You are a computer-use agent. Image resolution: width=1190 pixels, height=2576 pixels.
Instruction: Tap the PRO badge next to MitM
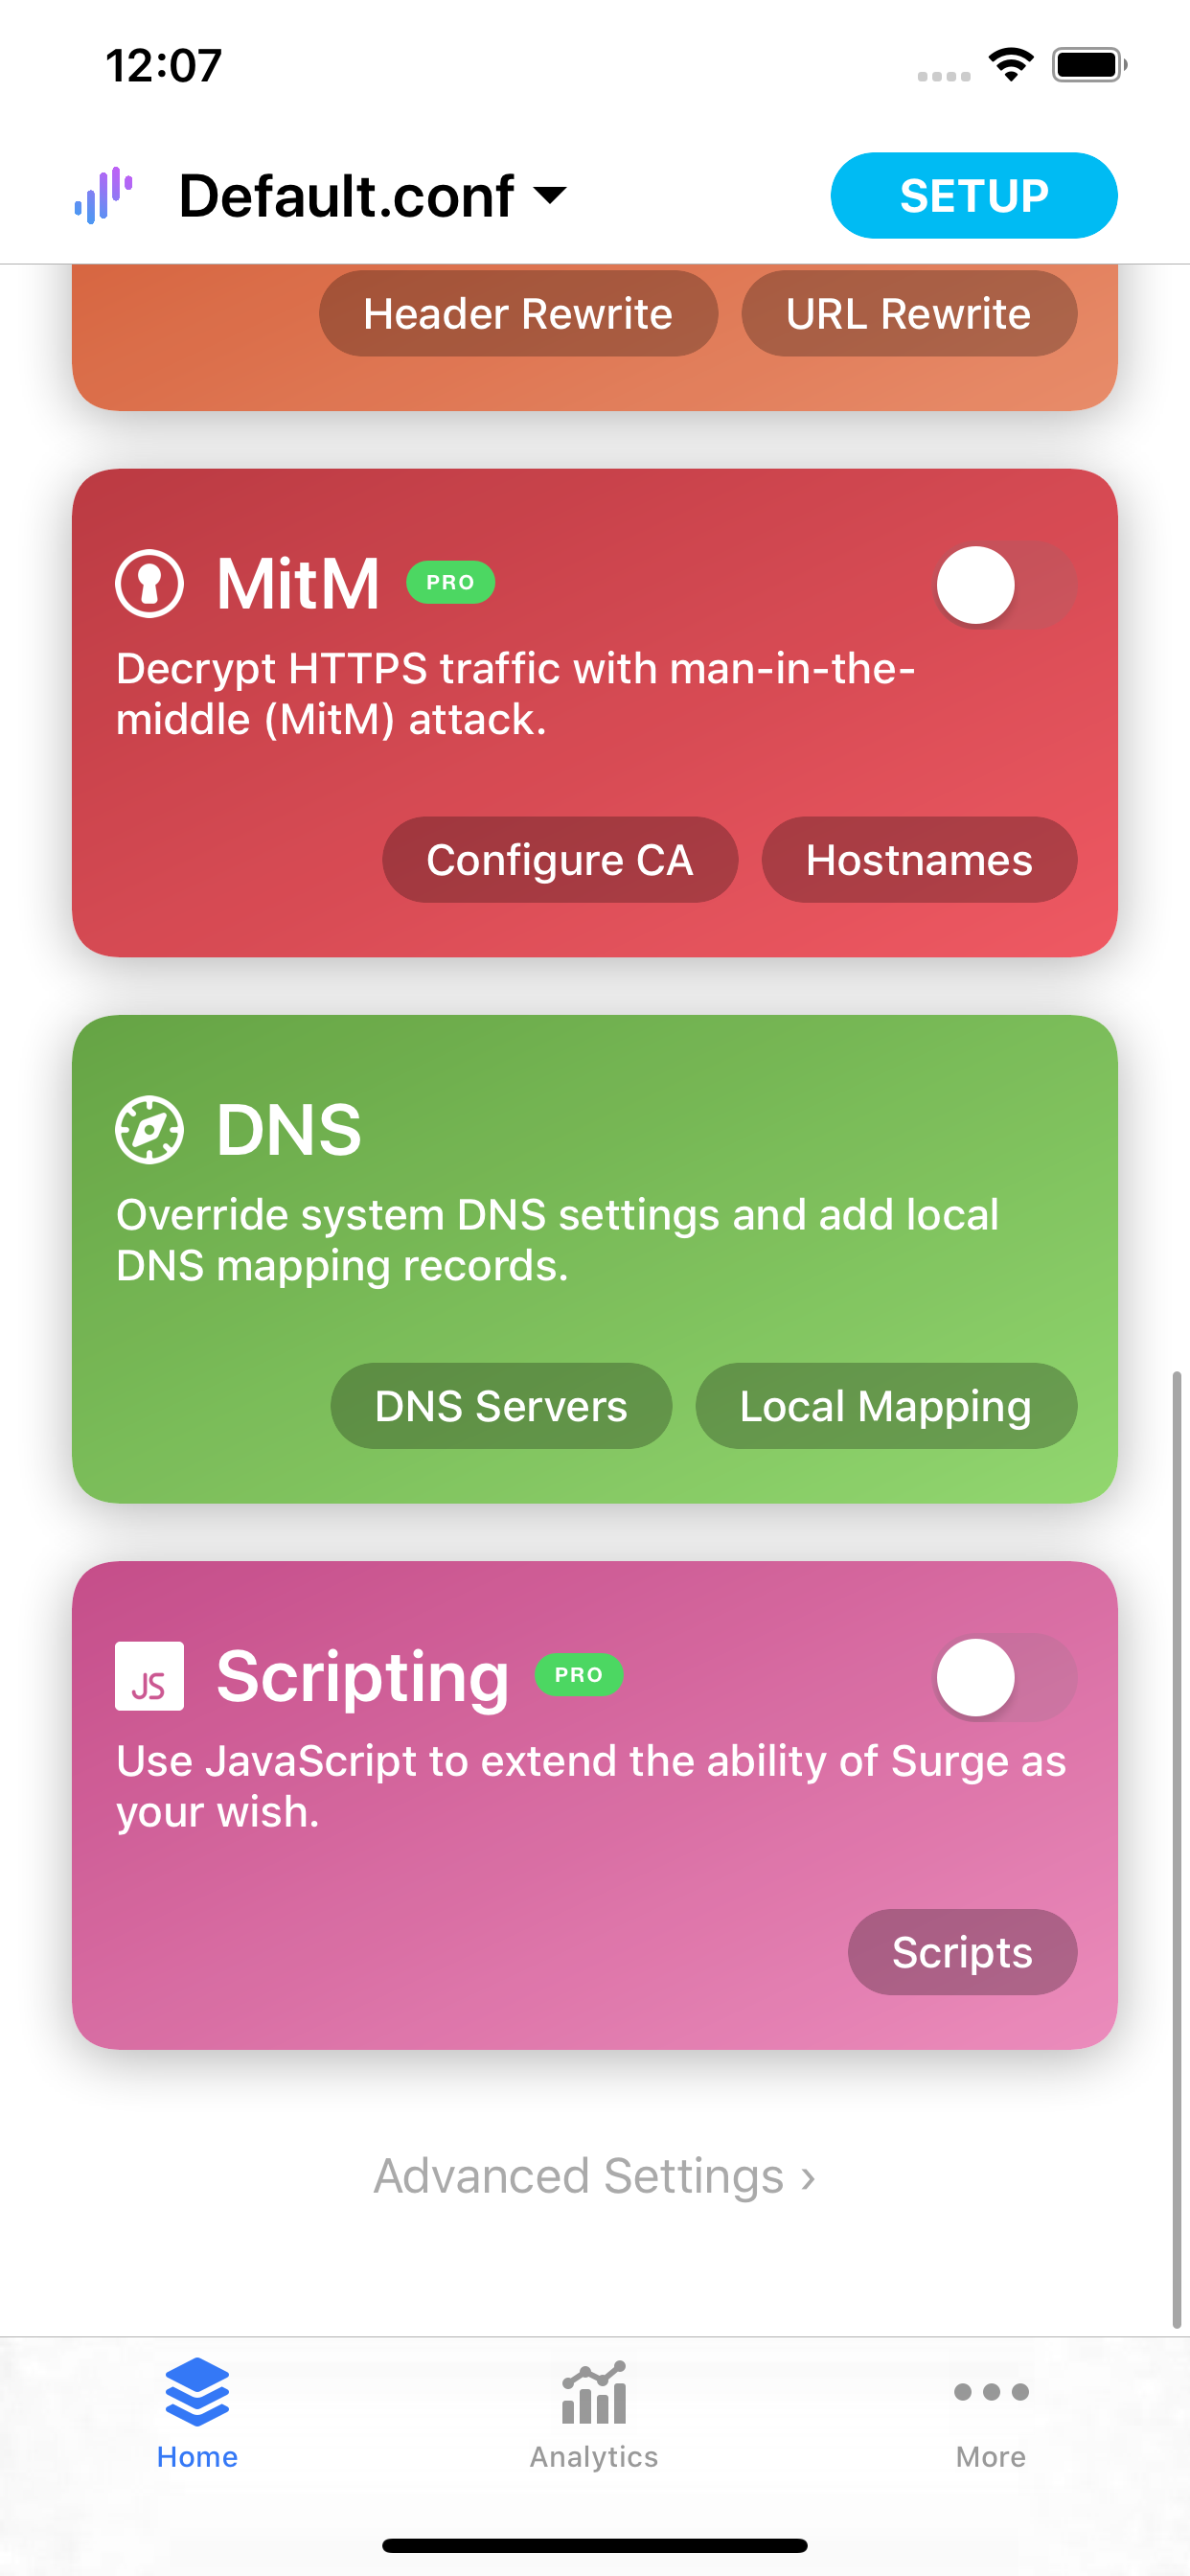(x=450, y=583)
